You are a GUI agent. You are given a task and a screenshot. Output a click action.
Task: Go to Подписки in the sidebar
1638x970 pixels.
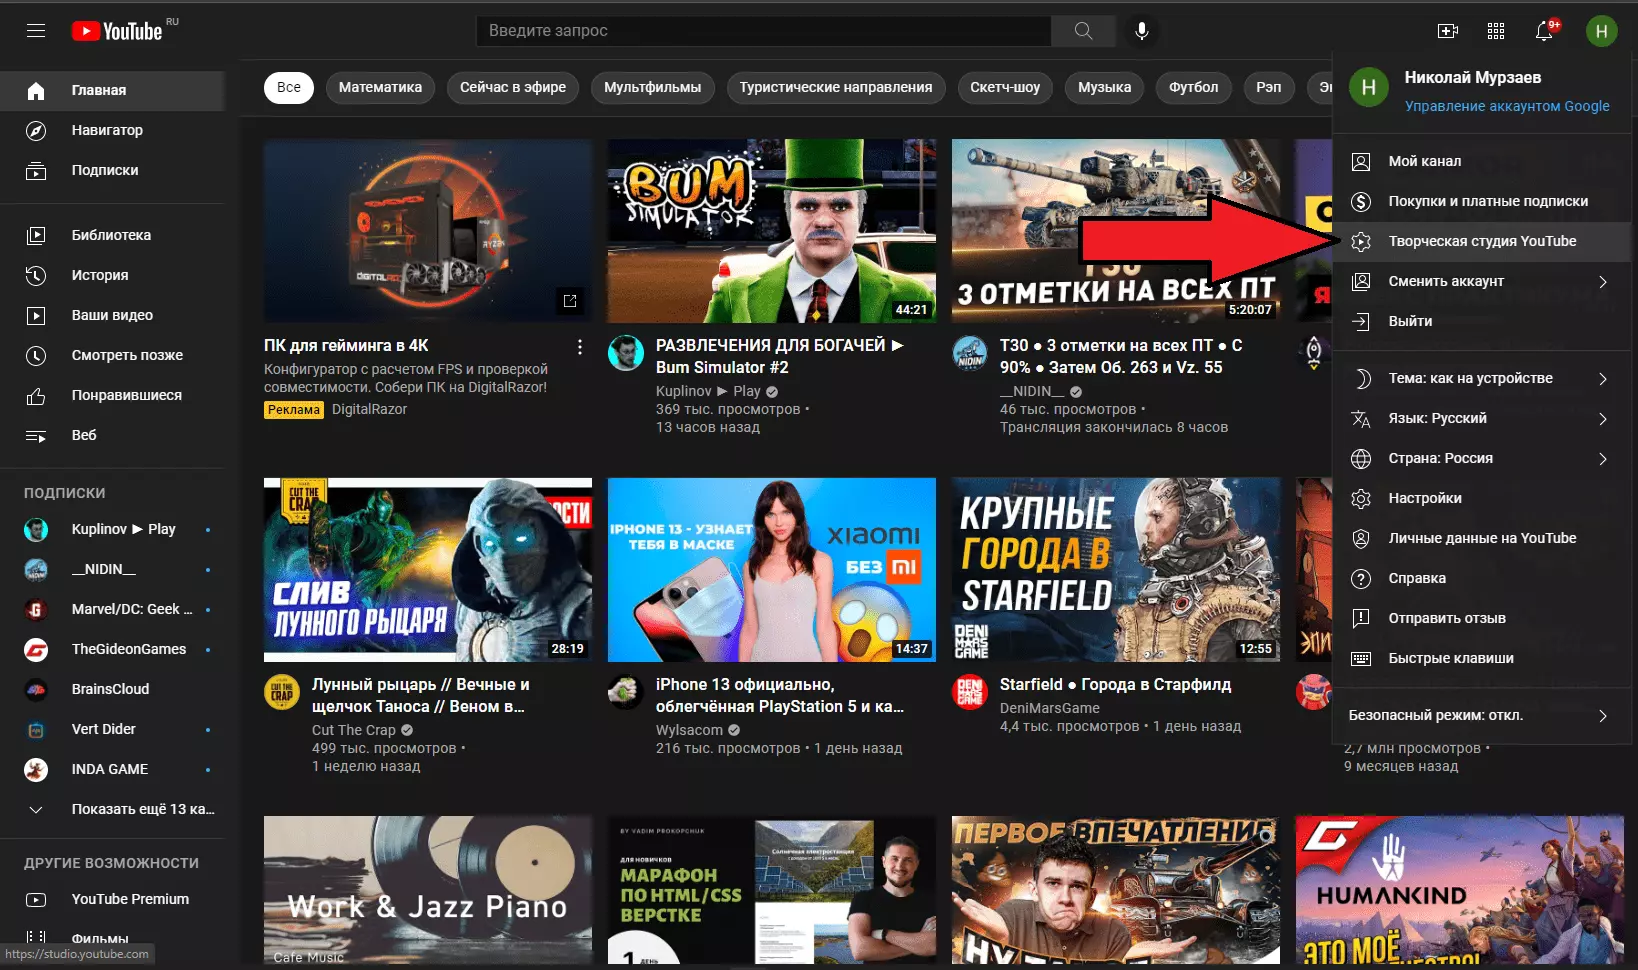[x=112, y=170]
